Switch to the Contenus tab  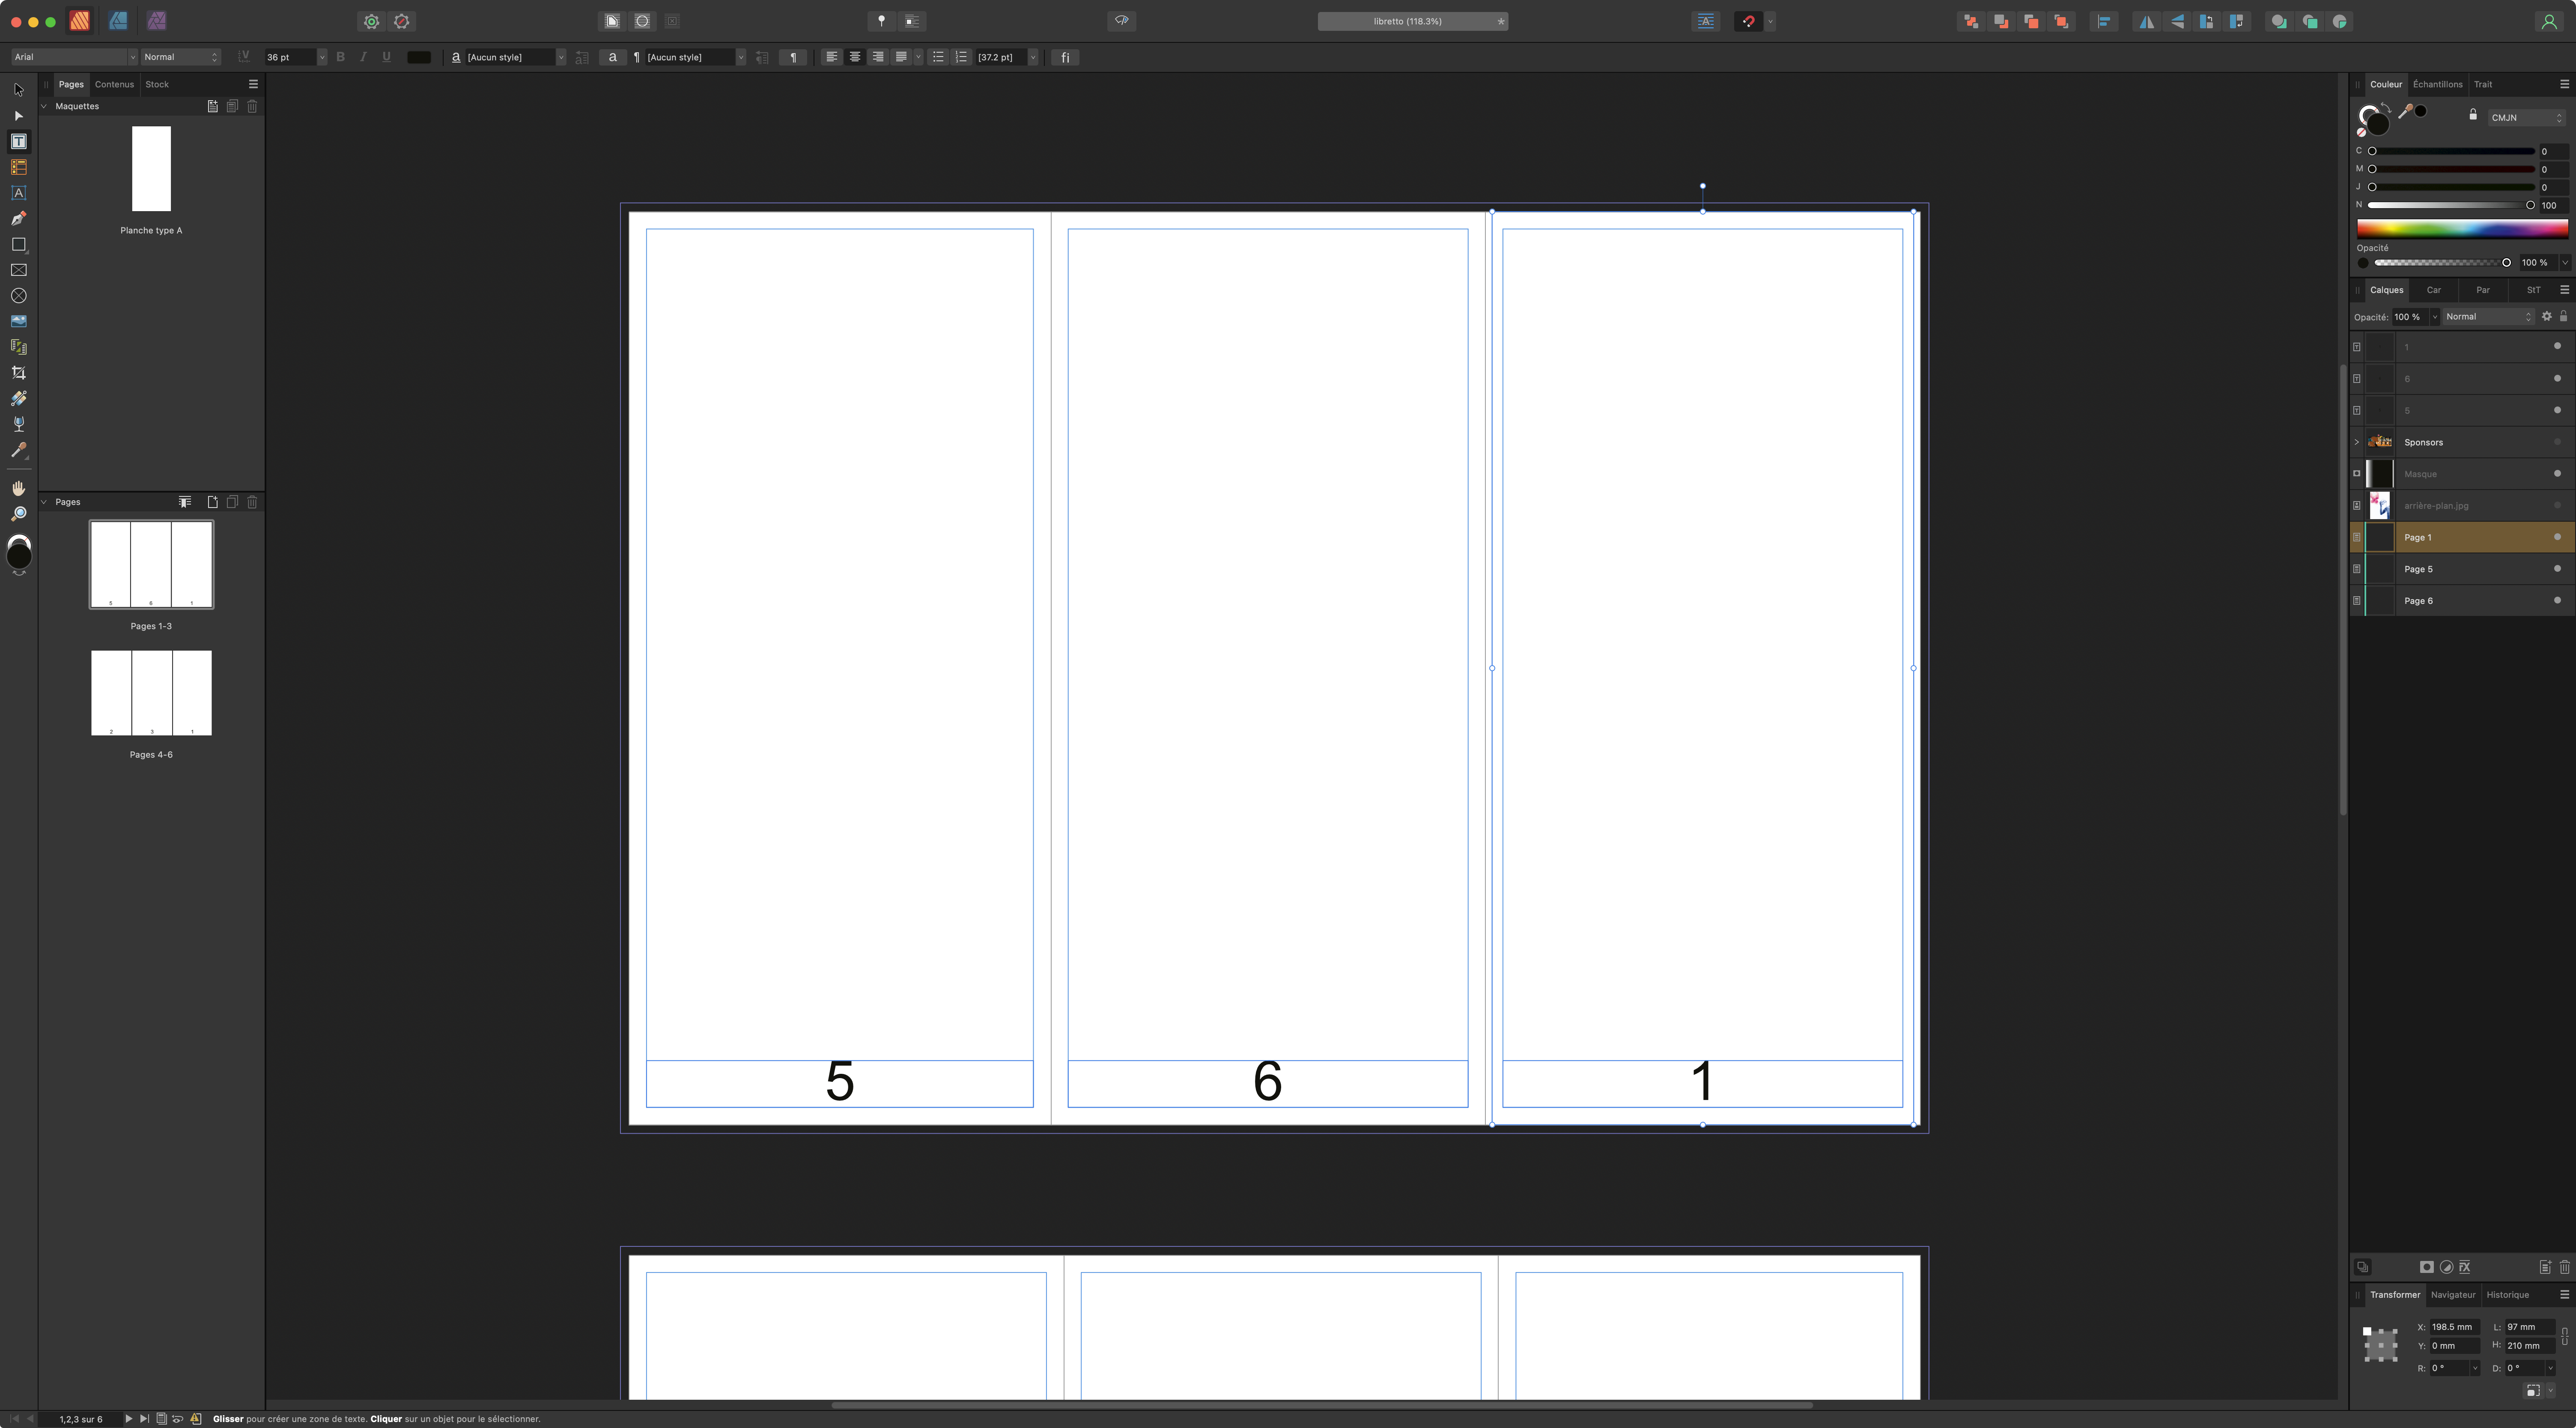coord(114,85)
